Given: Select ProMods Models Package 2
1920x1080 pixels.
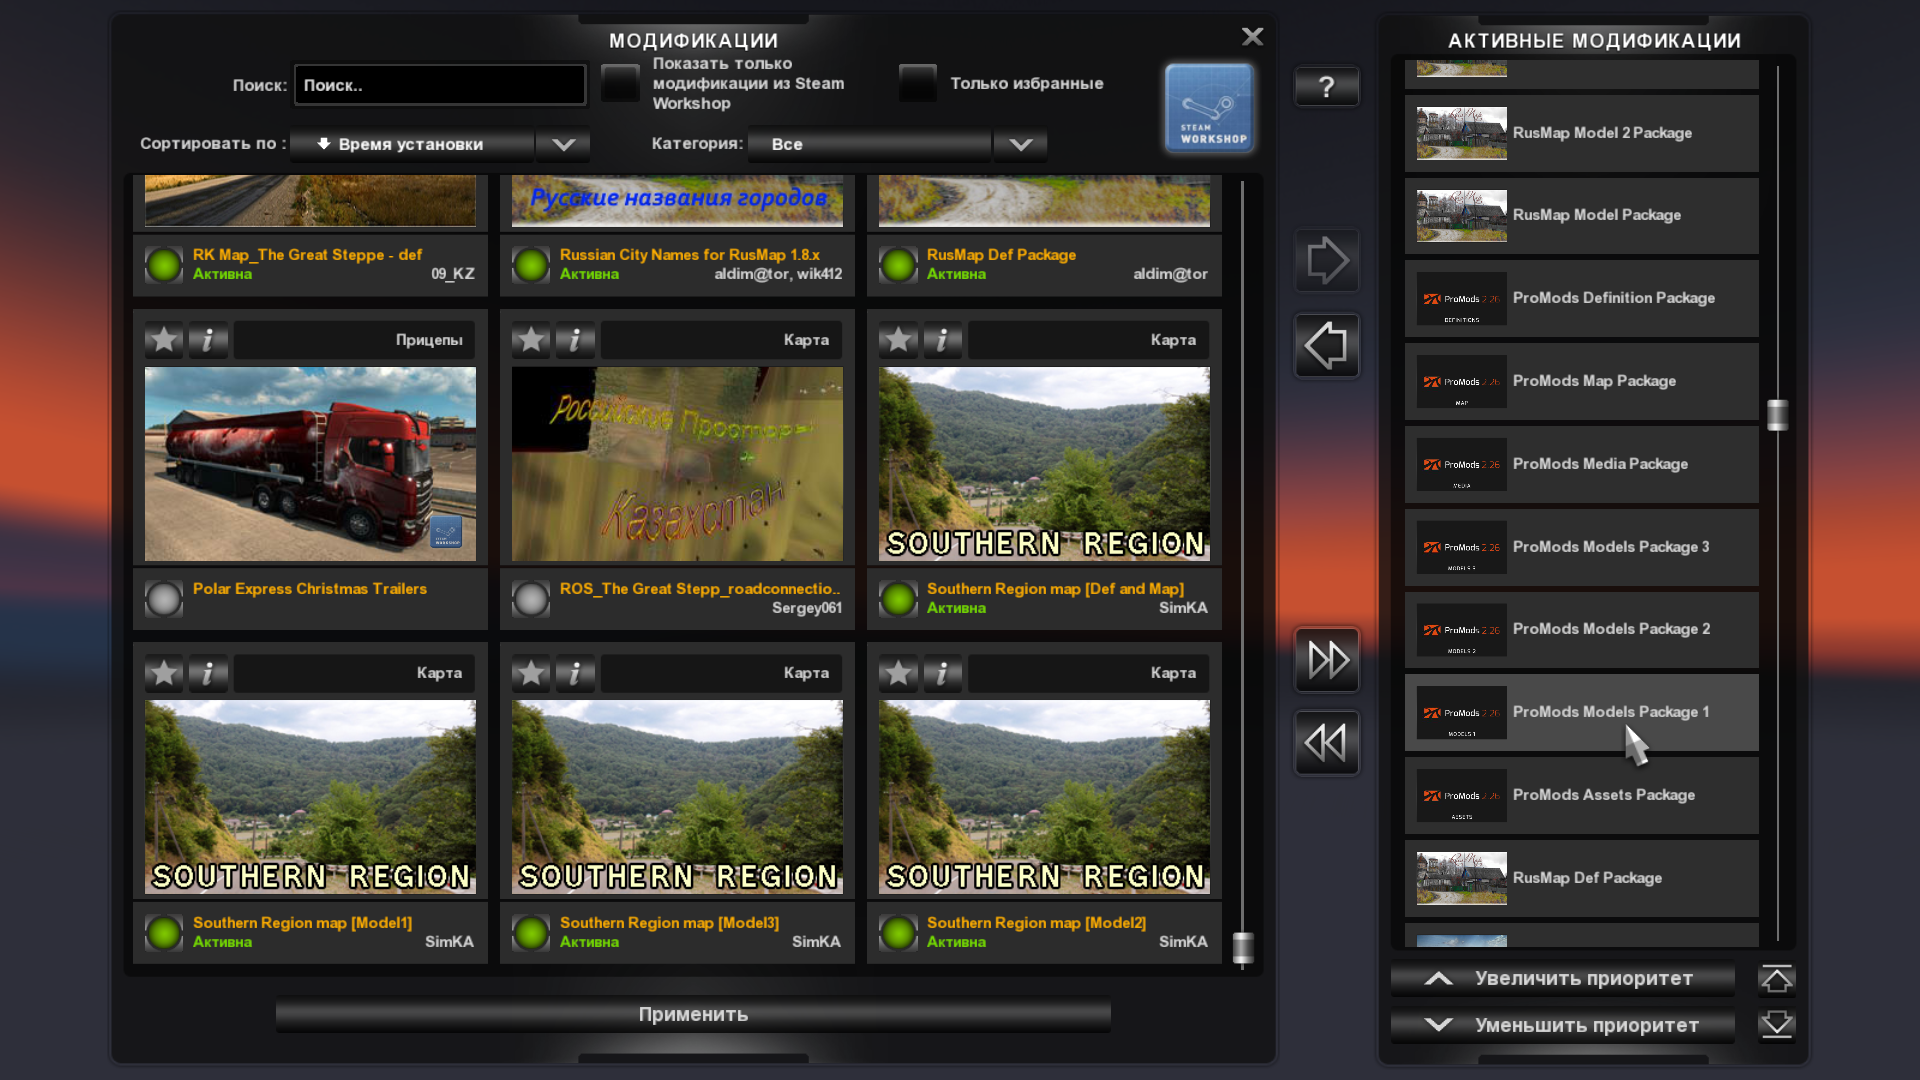Looking at the screenshot, I should click(1582, 630).
